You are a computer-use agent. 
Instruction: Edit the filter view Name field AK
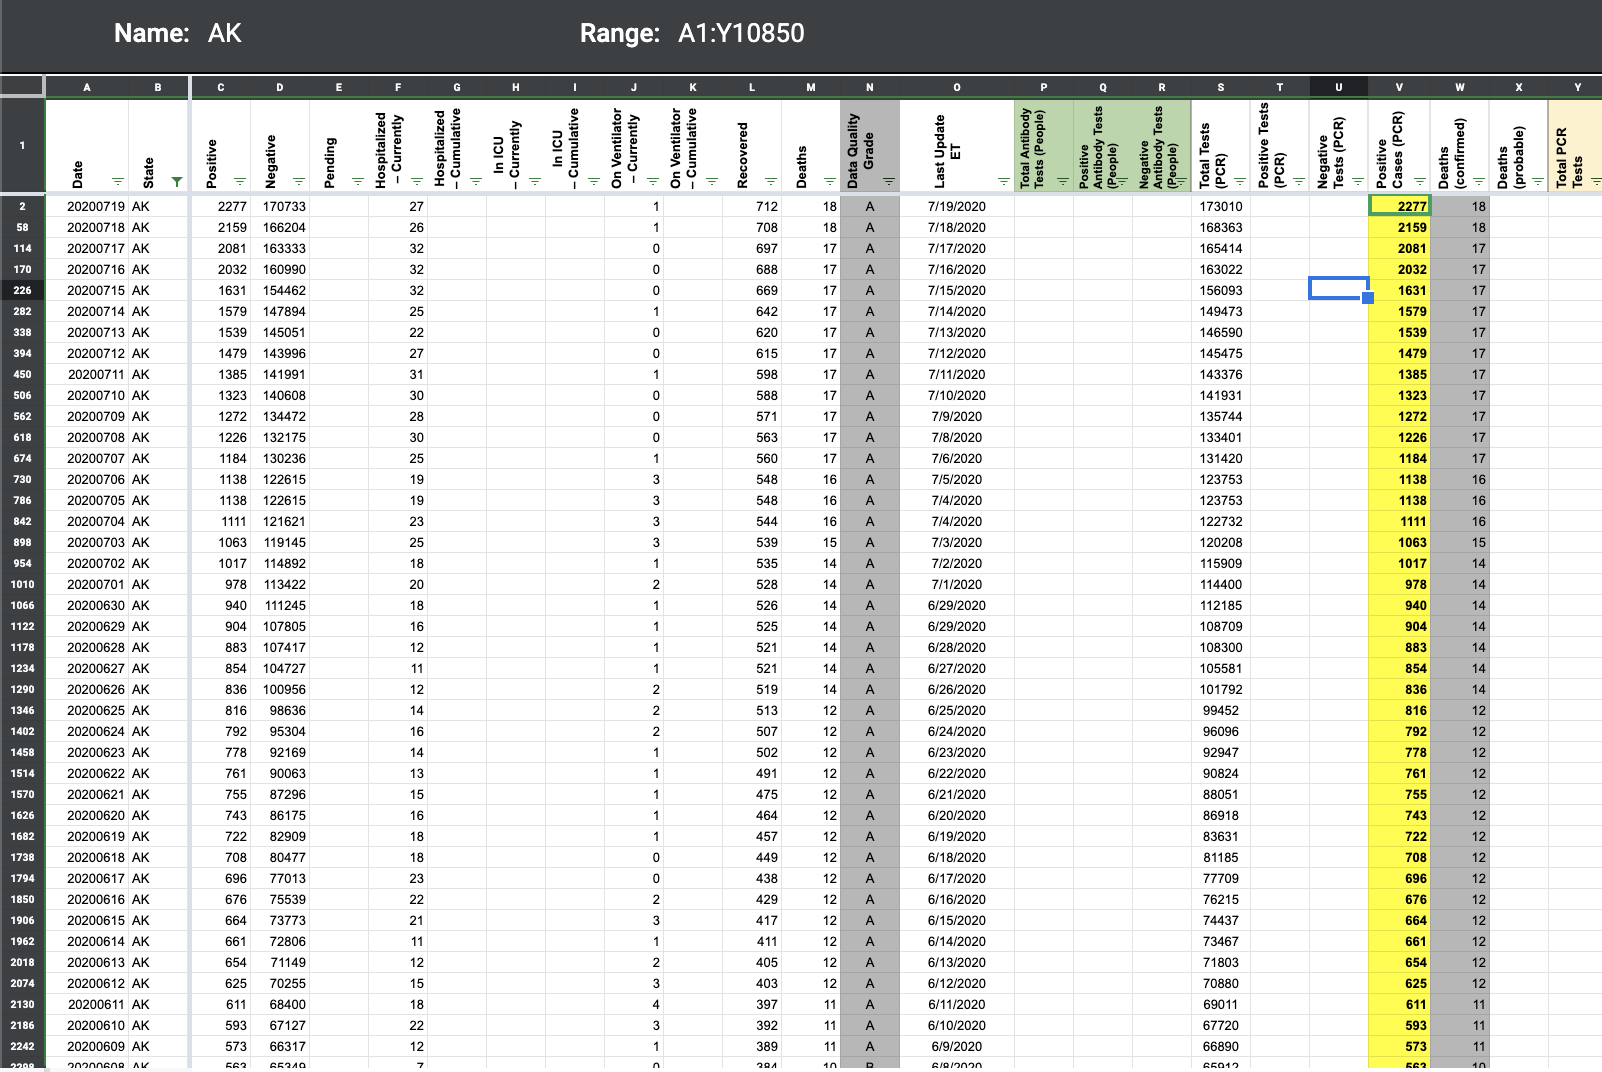click(225, 33)
